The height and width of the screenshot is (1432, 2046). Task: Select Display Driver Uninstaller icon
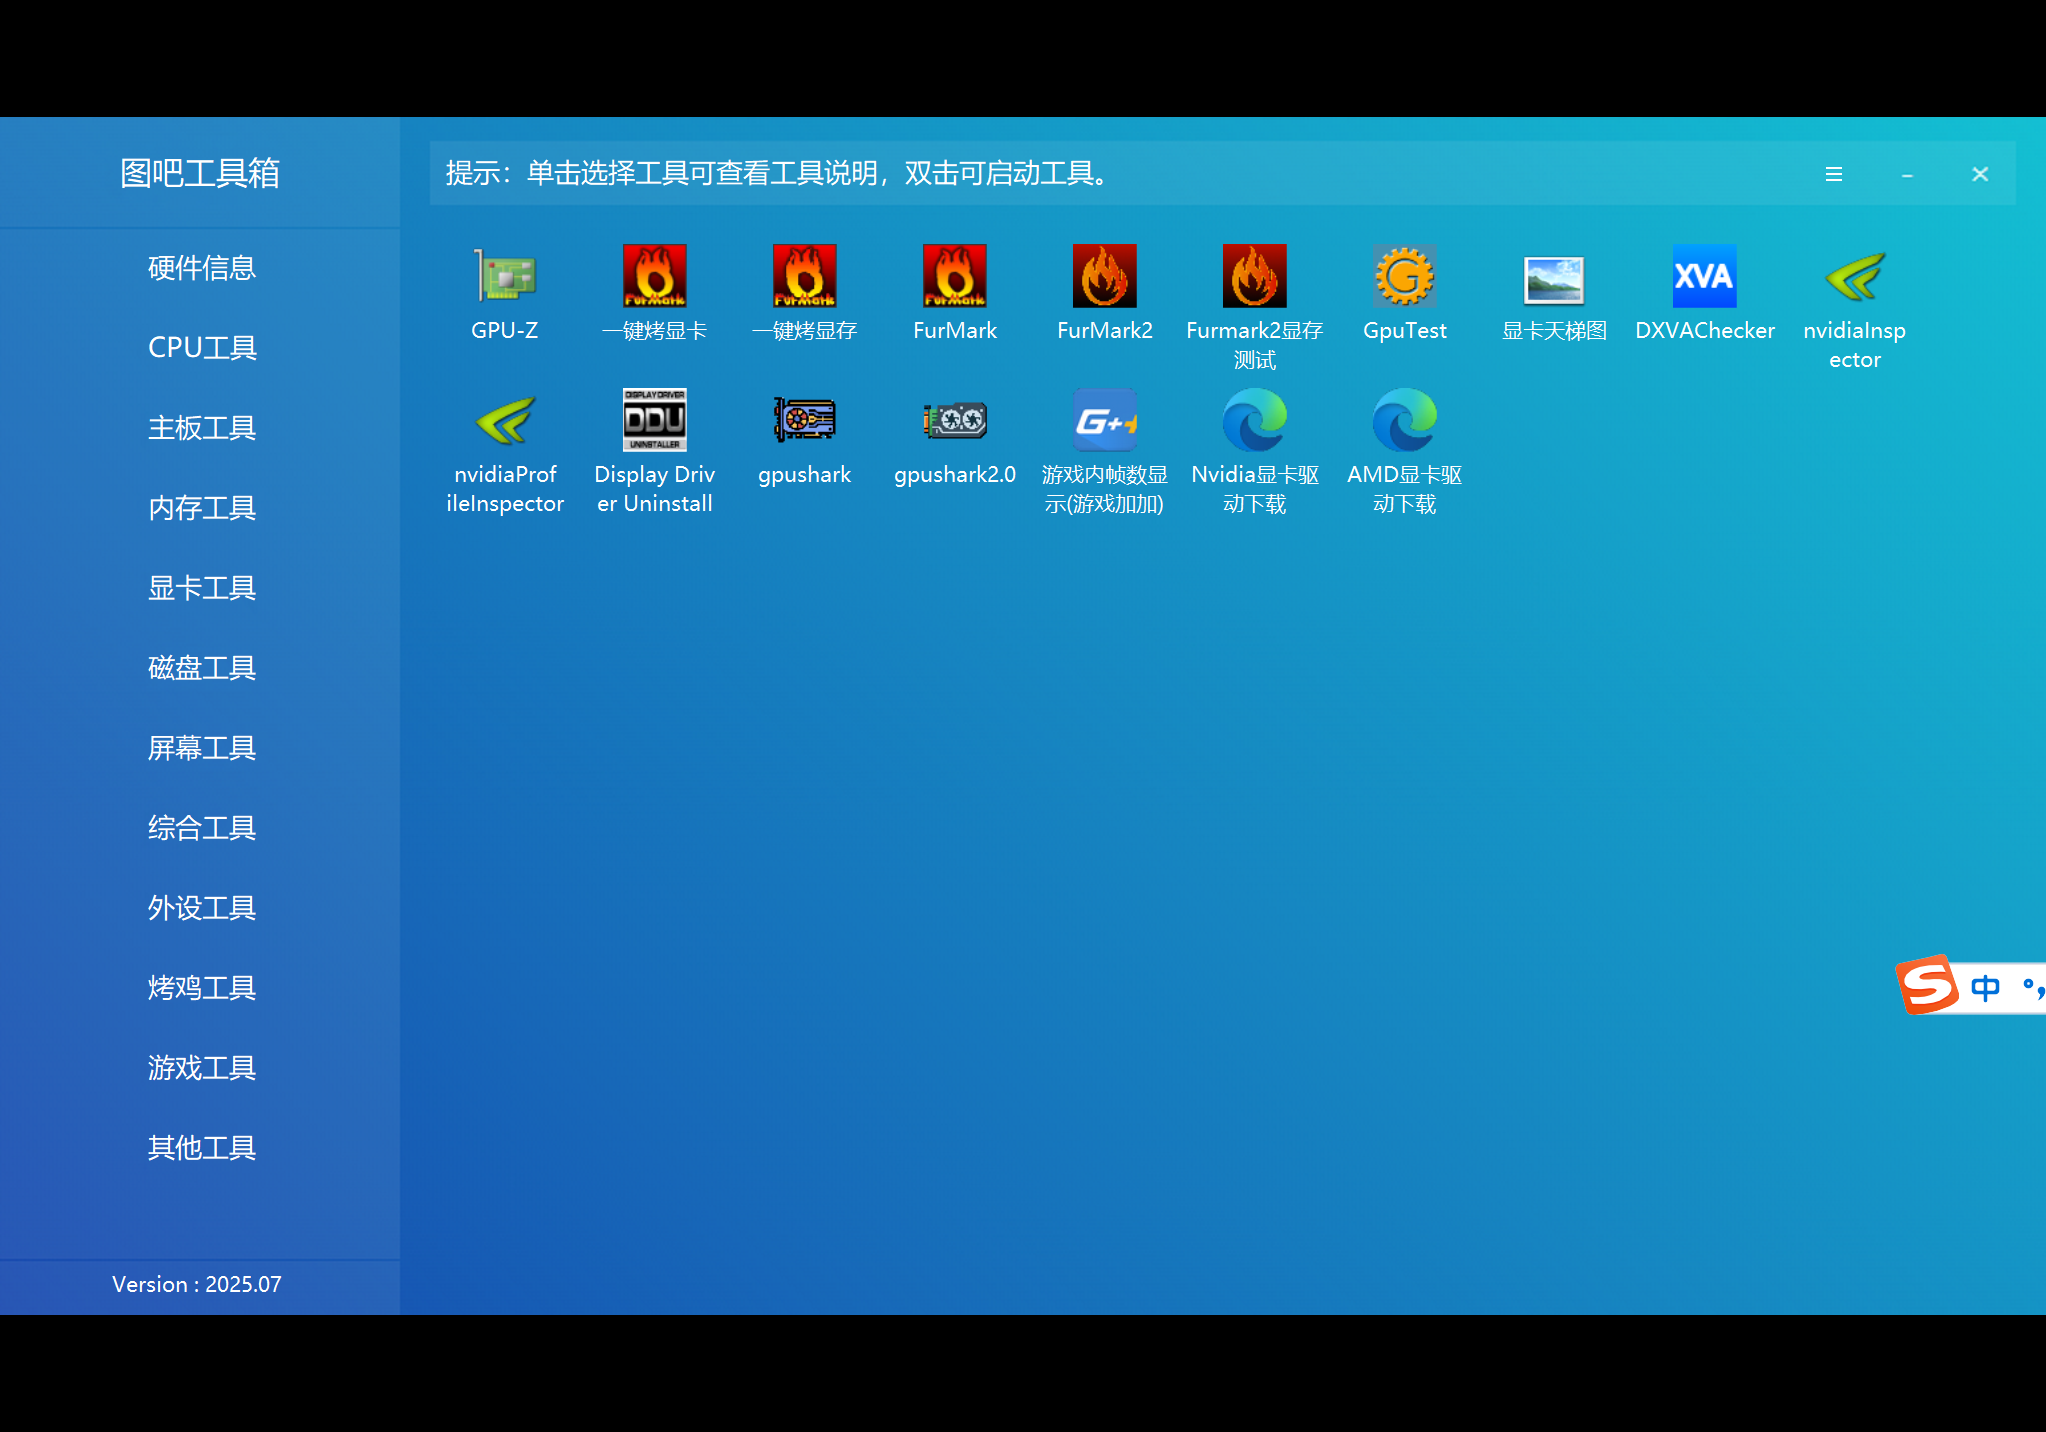pos(655,420)
